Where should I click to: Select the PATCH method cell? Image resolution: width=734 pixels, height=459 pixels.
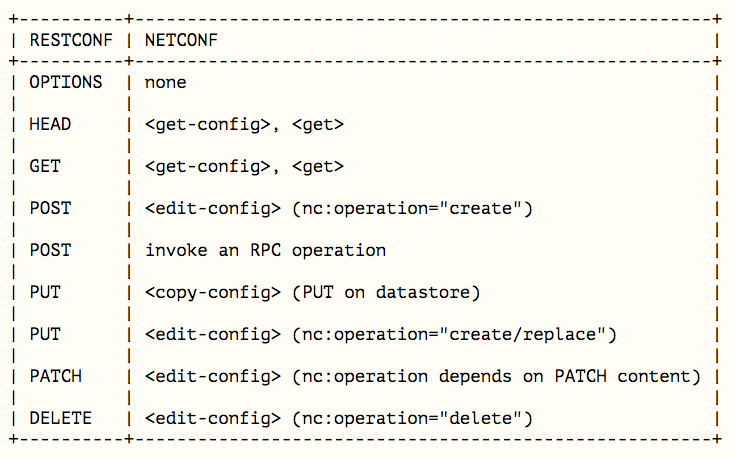[x=55, y=376]
